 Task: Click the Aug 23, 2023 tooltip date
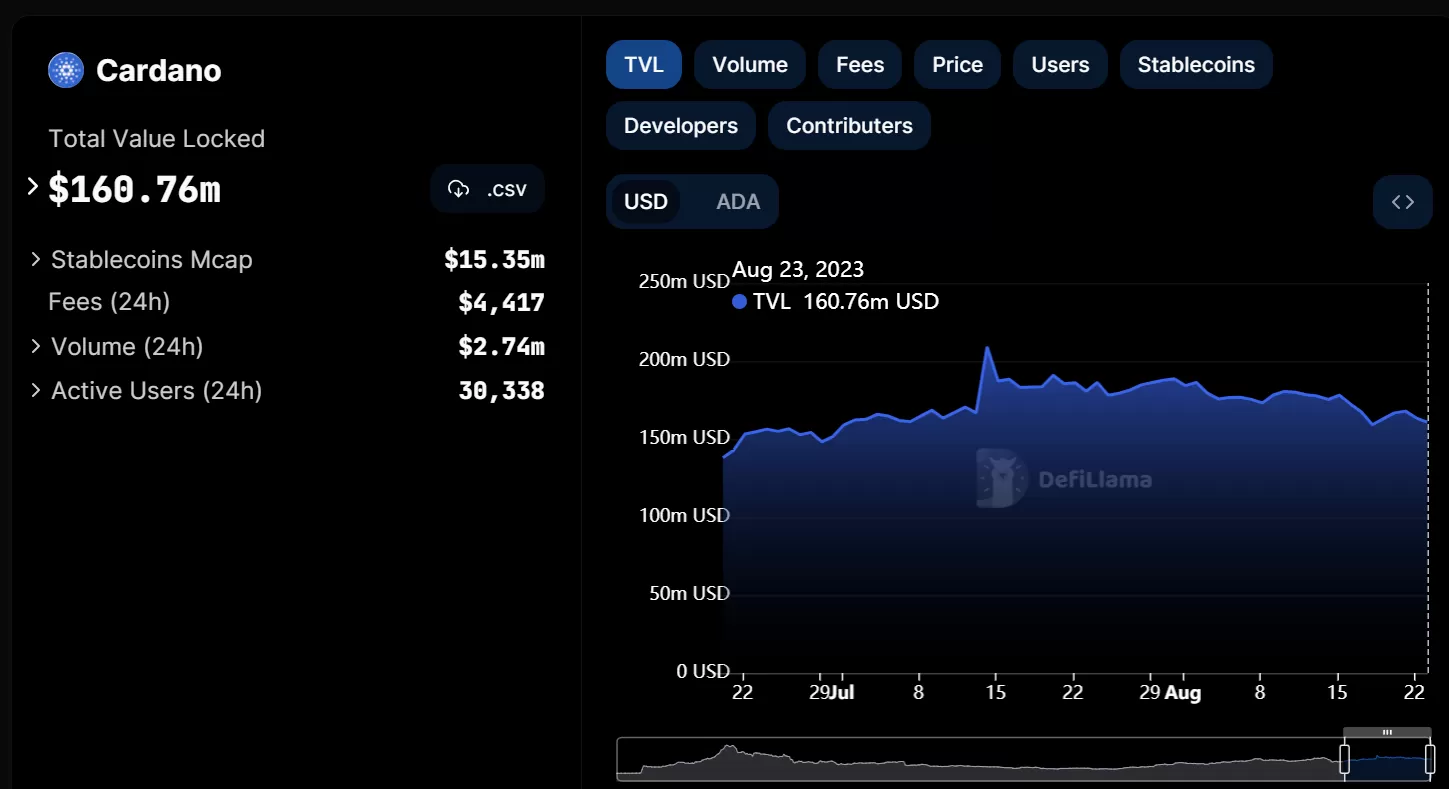[798, 269]
